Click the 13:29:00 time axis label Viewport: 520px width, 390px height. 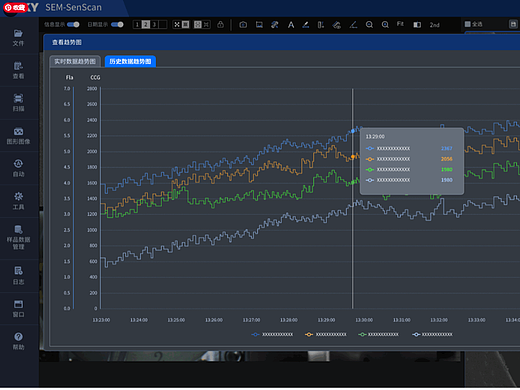pyautogui.click(x=326, y=320)
